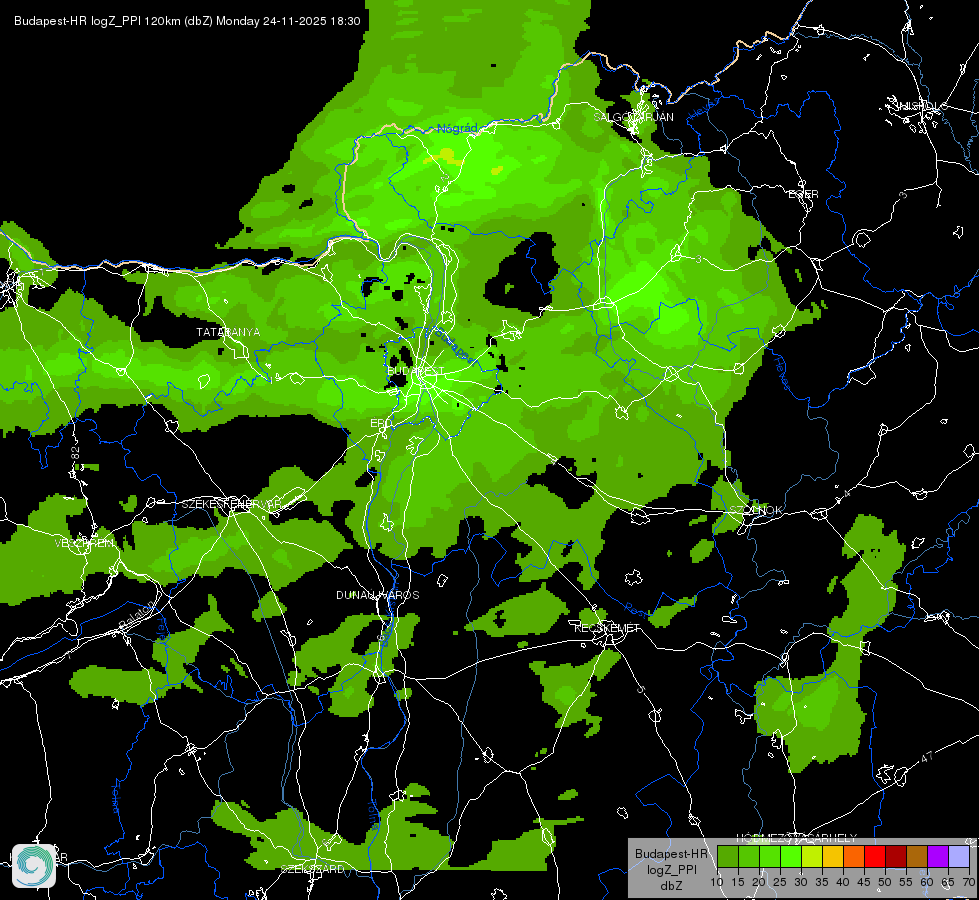Select the 15-20 dBZ green legend swatch

749,857
